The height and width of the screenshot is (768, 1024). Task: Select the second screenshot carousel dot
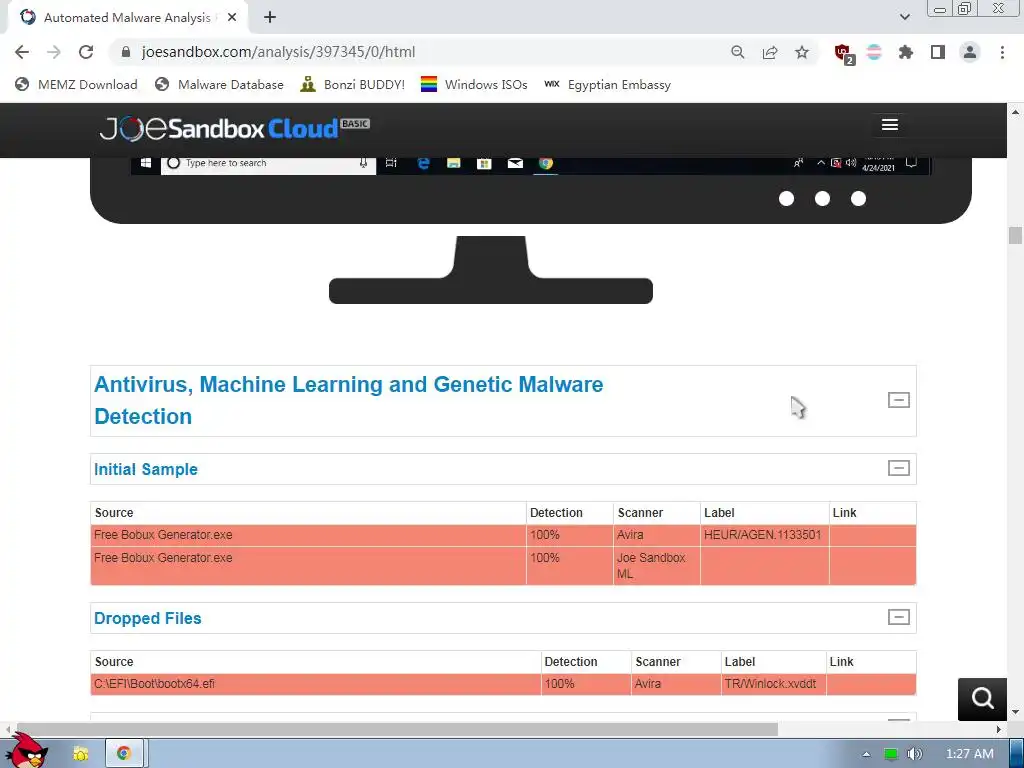click(822, 199)
